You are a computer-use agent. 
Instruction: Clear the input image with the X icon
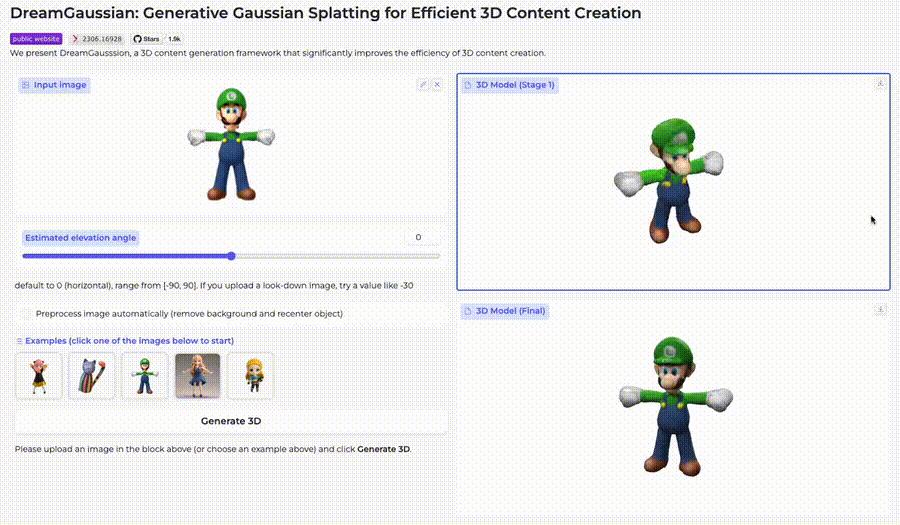437,84
